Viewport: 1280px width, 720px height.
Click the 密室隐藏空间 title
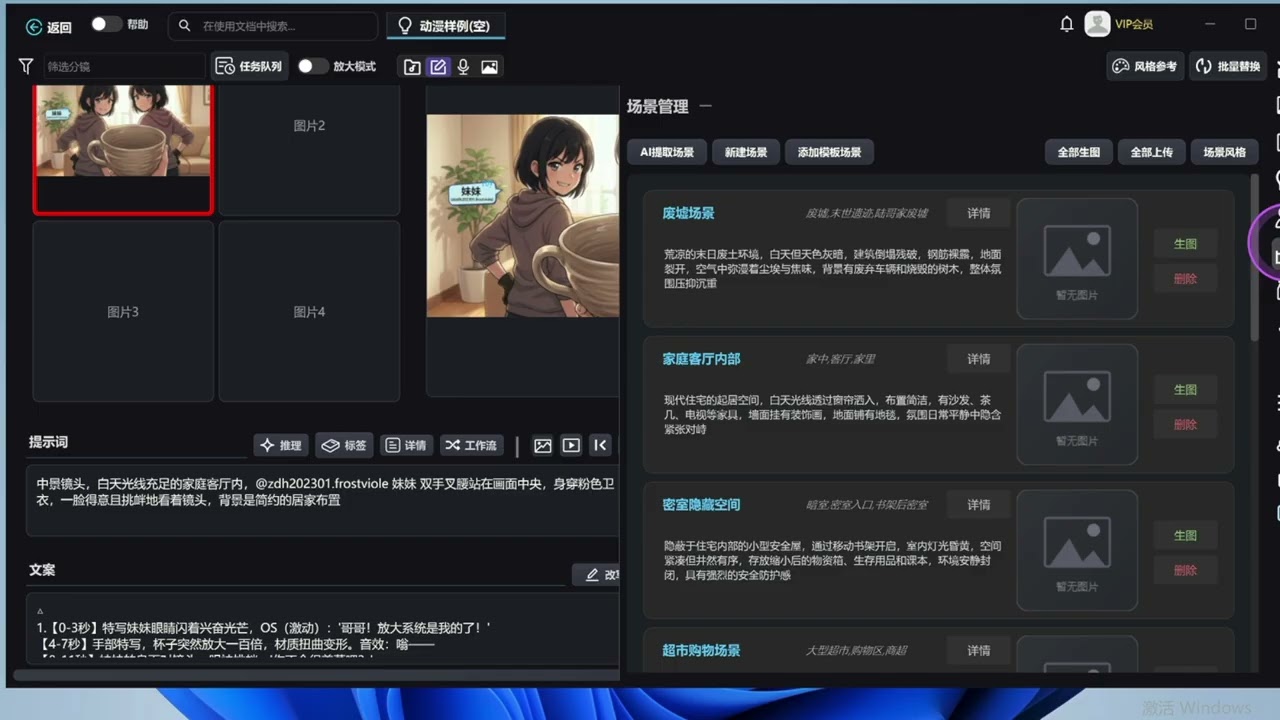(x=701, y=505)
